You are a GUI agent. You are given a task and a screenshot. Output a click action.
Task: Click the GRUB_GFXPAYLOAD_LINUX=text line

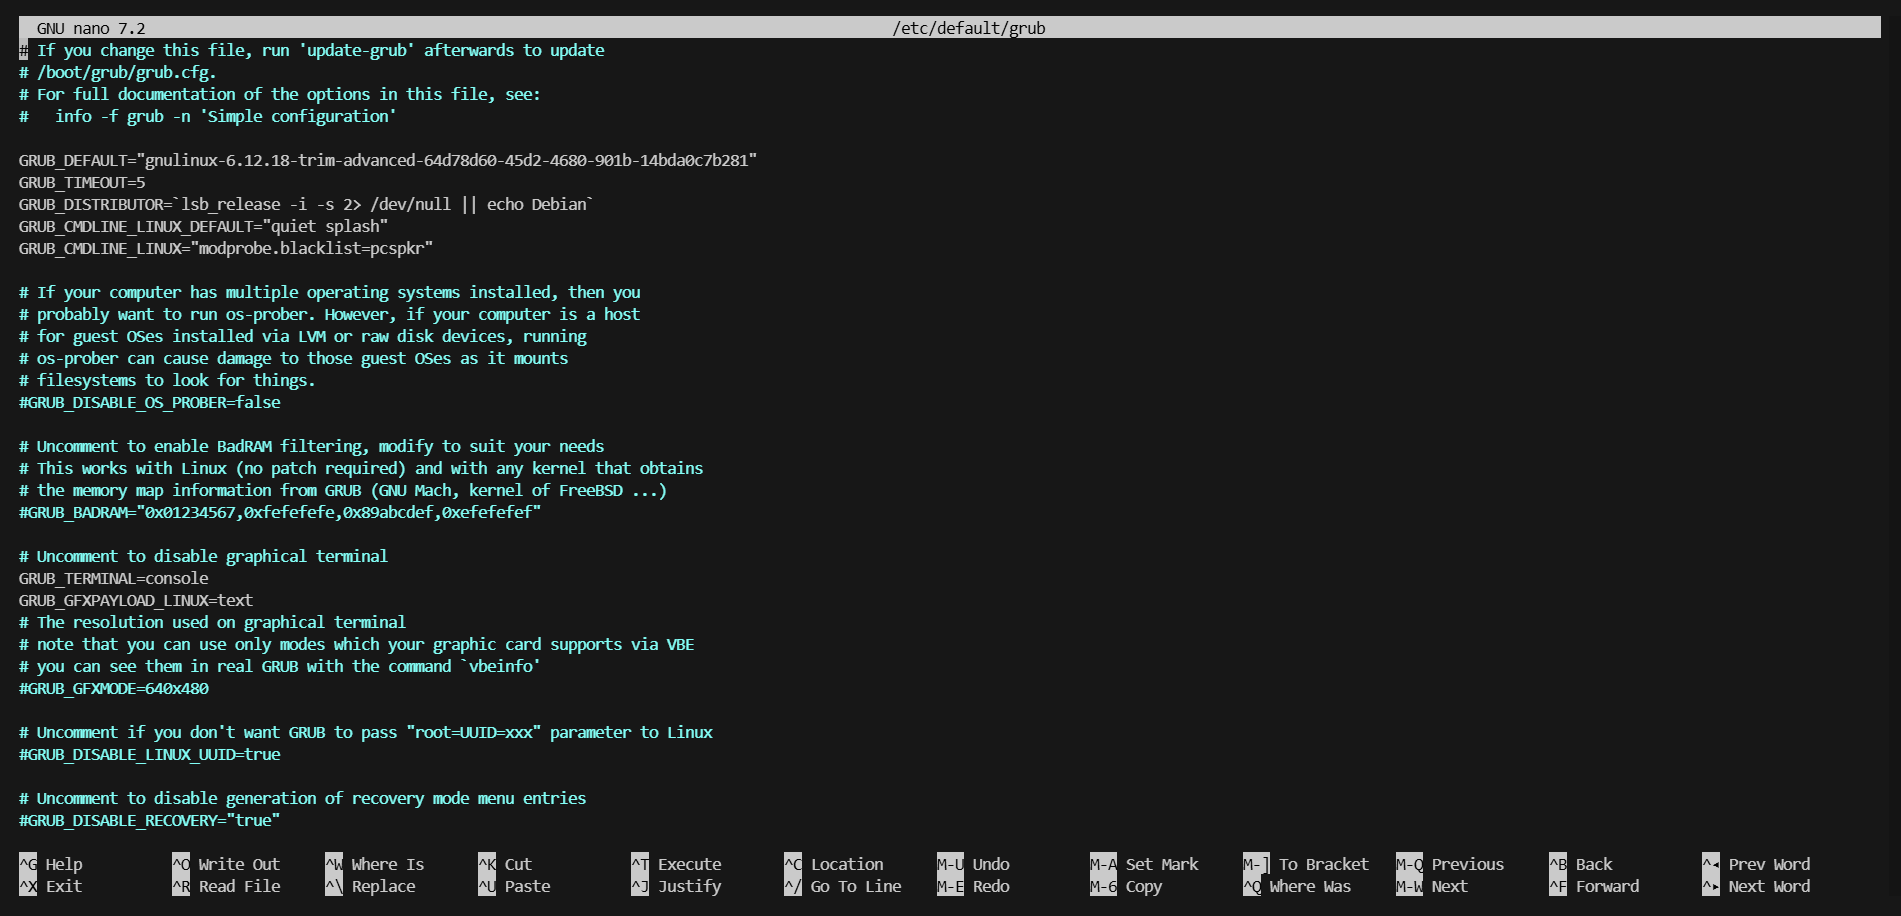[136, 600]
